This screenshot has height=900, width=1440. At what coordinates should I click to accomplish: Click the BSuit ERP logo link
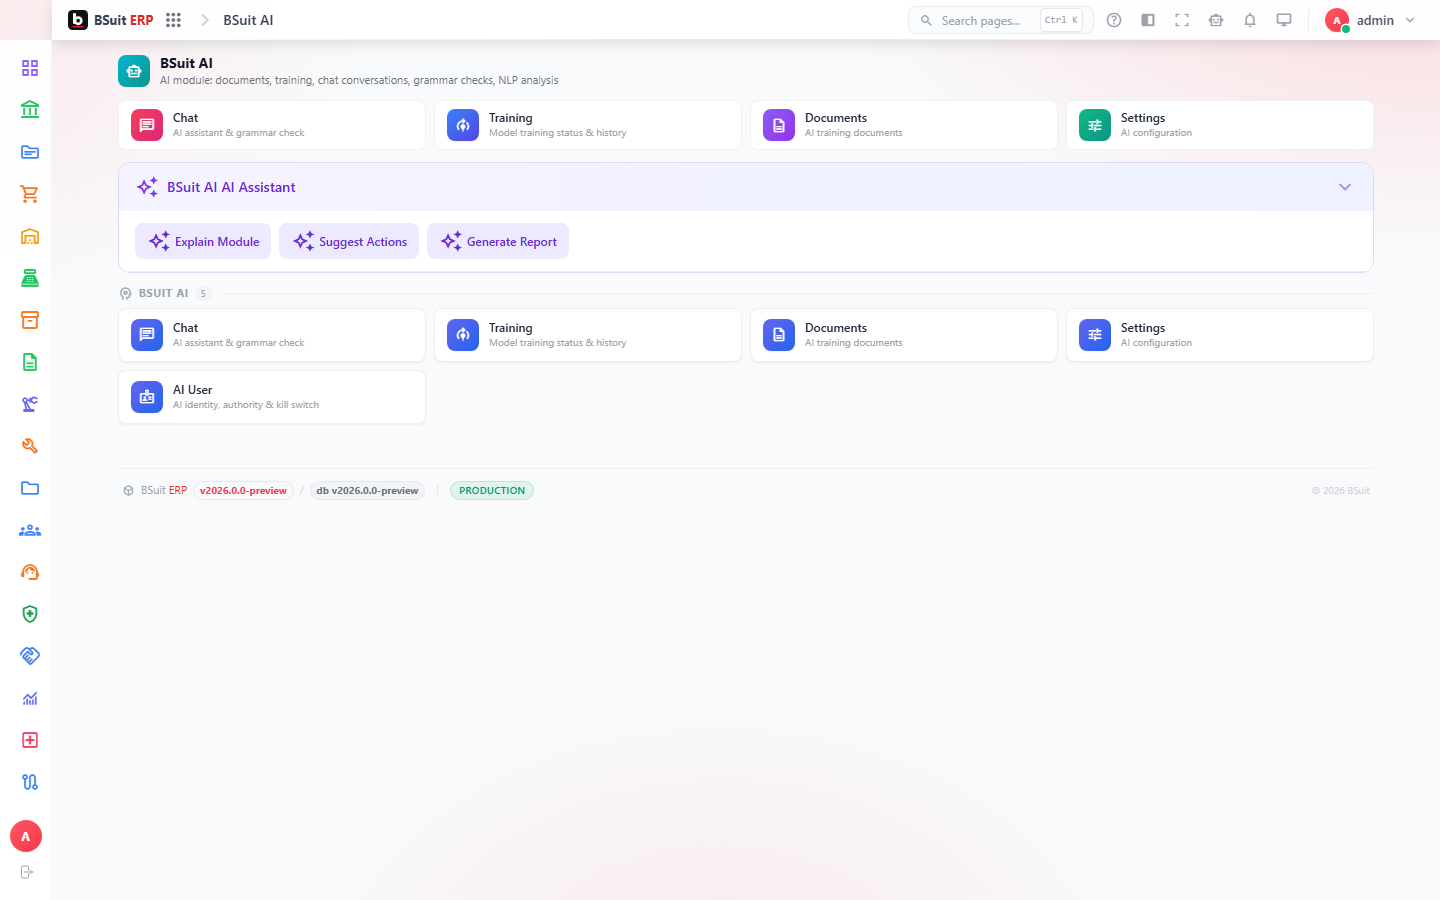coord(111,20)
